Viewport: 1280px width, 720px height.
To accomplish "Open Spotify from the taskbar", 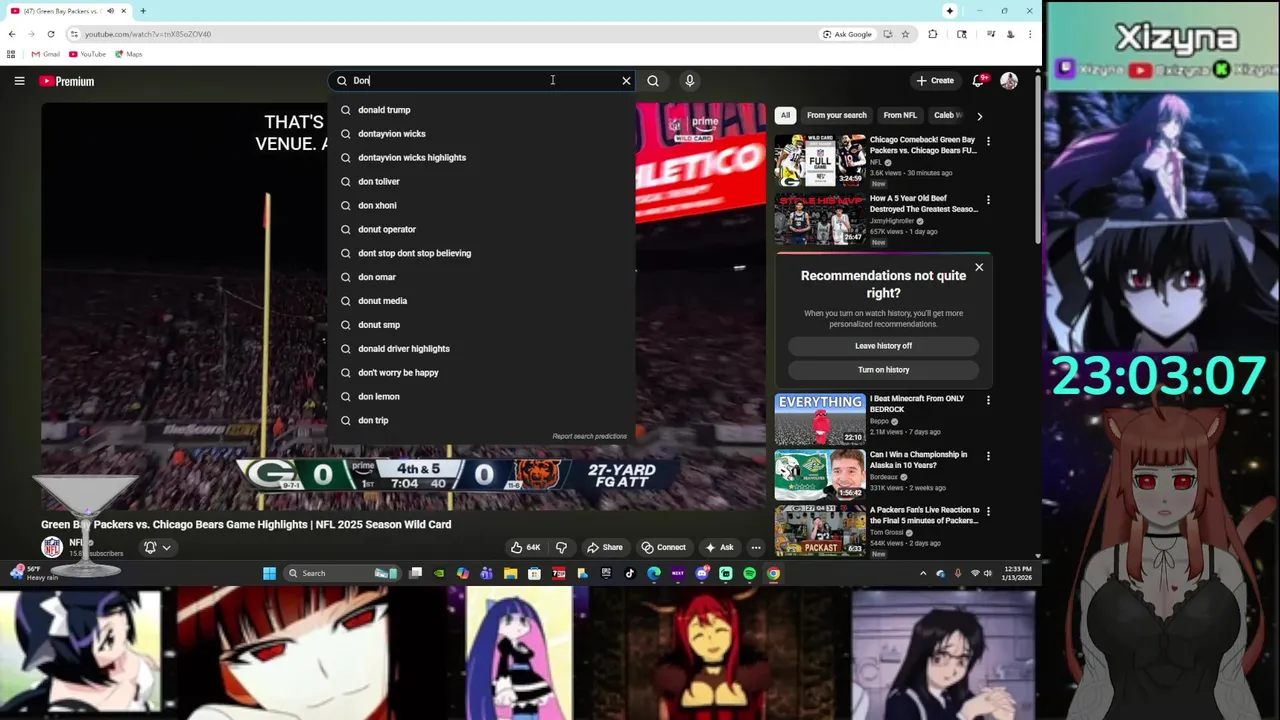I will click(749, 573).
